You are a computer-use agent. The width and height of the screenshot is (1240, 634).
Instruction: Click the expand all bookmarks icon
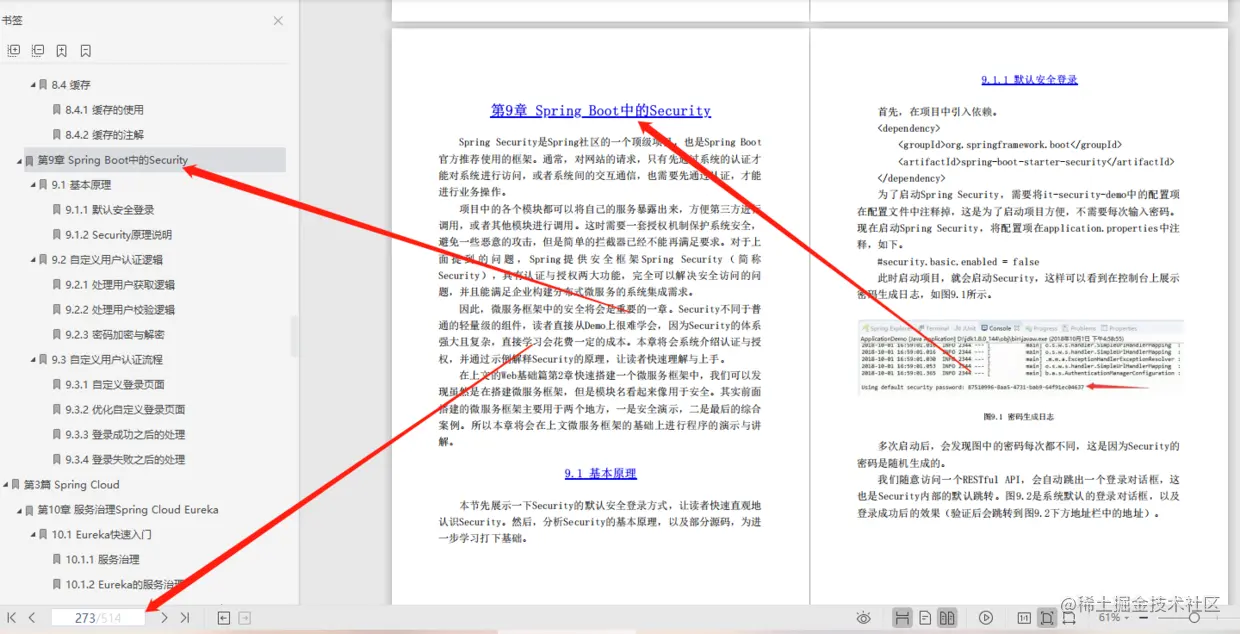coord(14,50)
